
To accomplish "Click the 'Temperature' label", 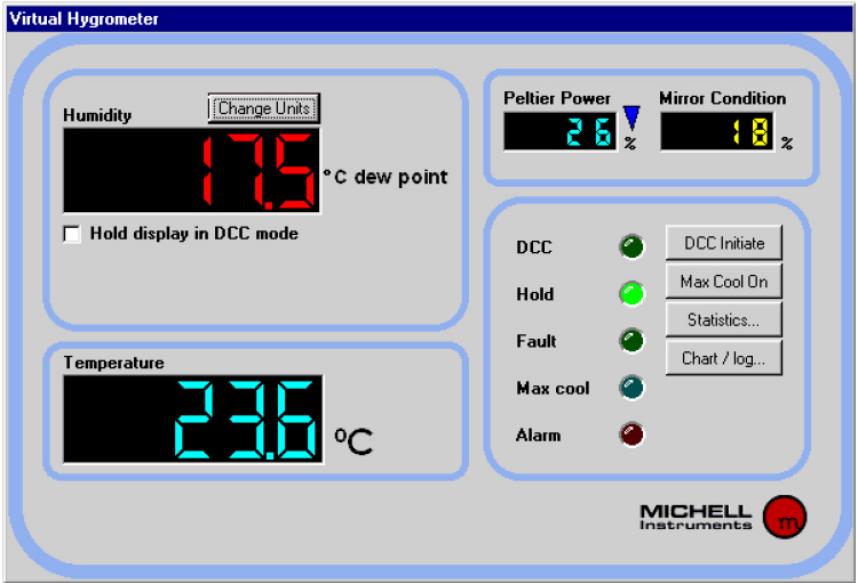I will coord(114,363).
